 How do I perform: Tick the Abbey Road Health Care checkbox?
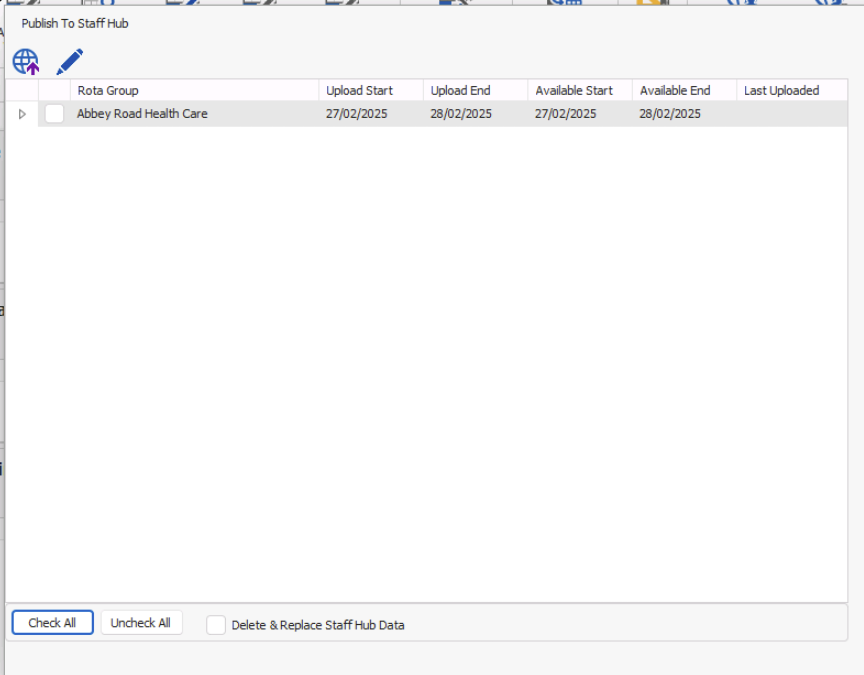tap(54, 114)
